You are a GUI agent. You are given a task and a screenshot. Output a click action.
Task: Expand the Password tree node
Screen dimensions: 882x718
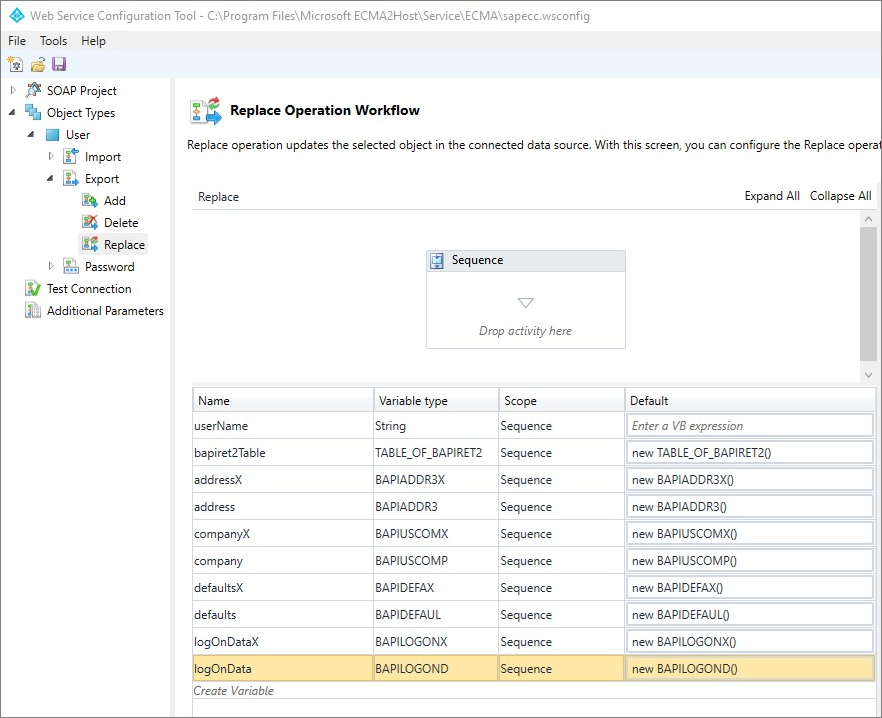coord(51,267)
